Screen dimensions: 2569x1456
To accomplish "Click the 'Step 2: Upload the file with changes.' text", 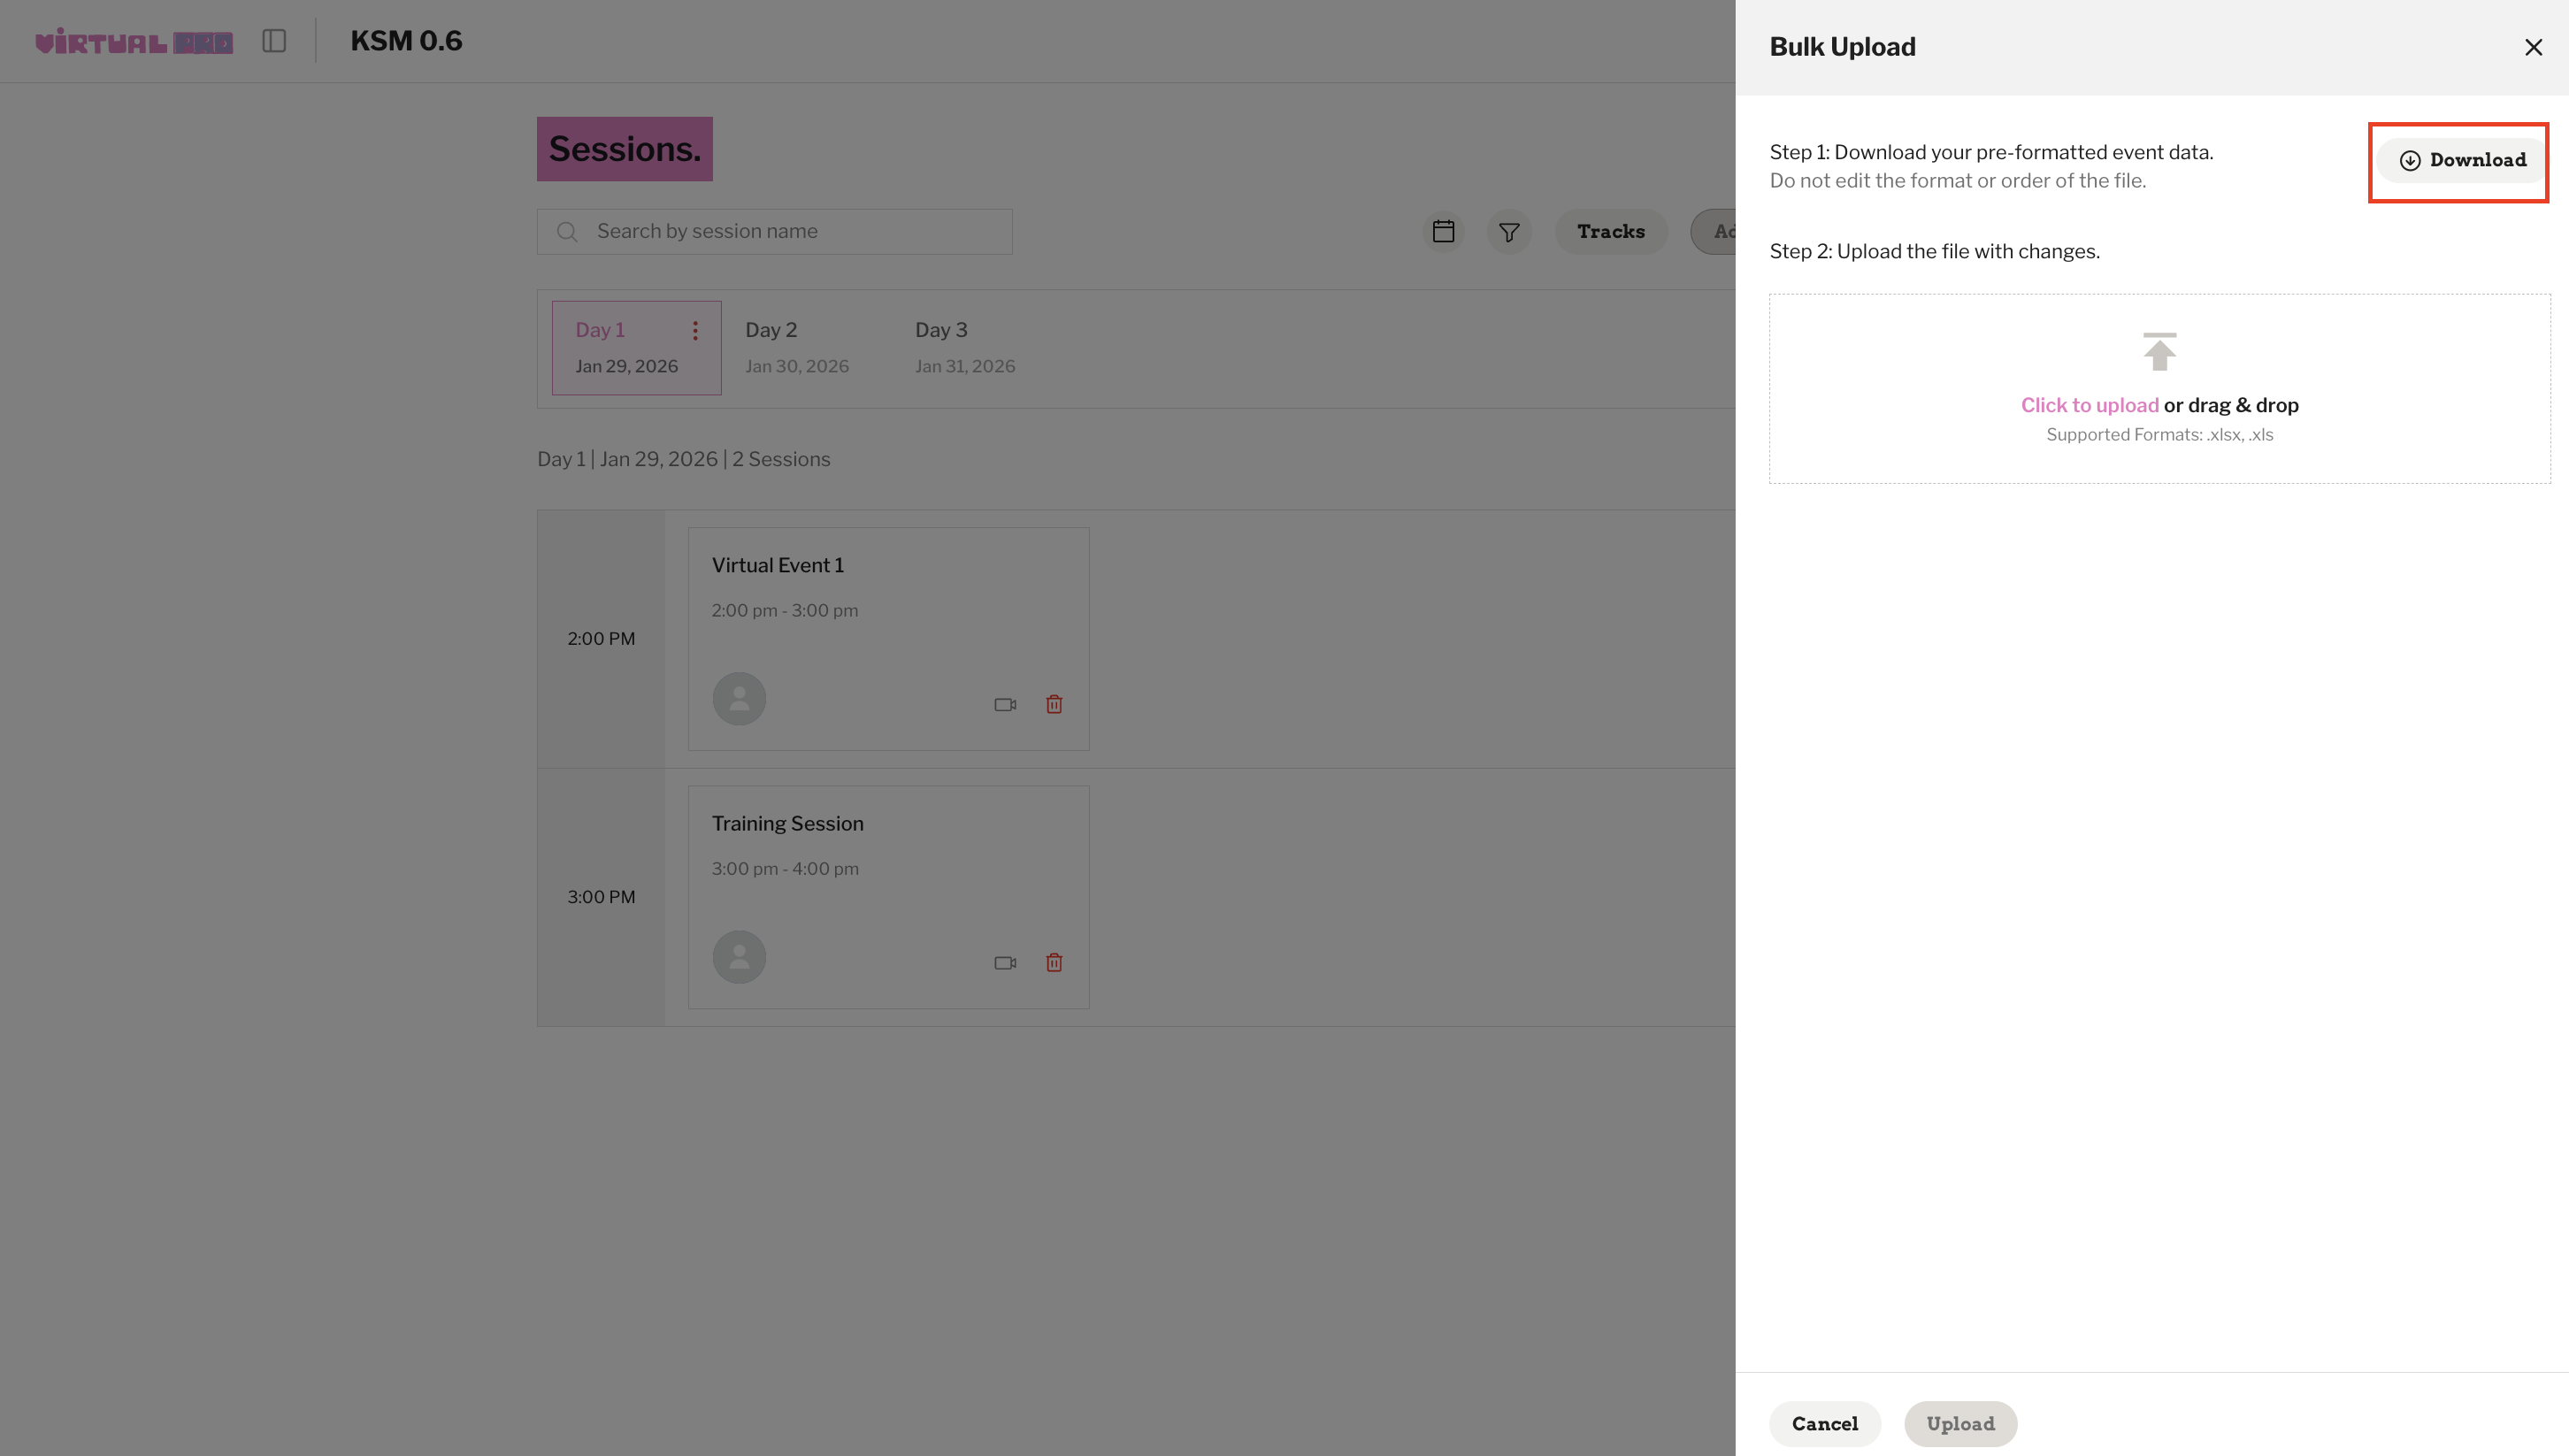I will click(x=1934, y=251).
